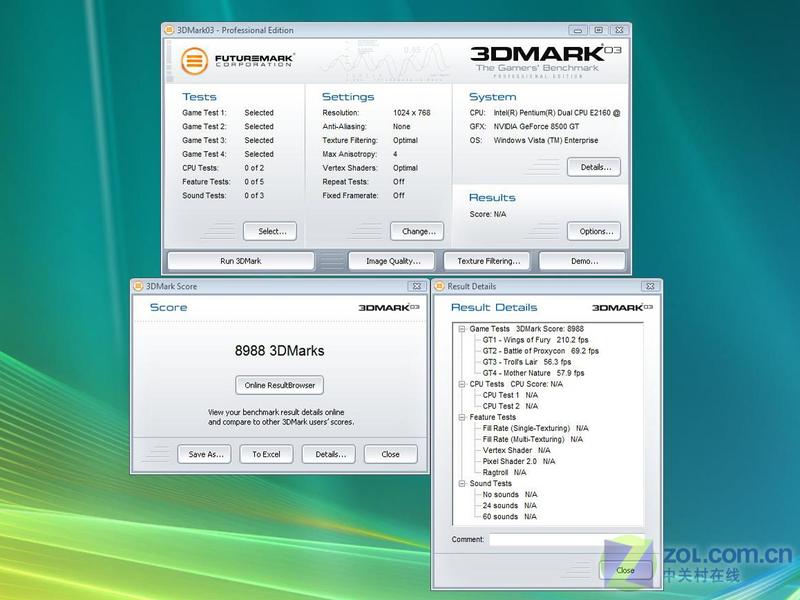Click Close button in Score window
The image size is (800, 600).
(391, 454)
